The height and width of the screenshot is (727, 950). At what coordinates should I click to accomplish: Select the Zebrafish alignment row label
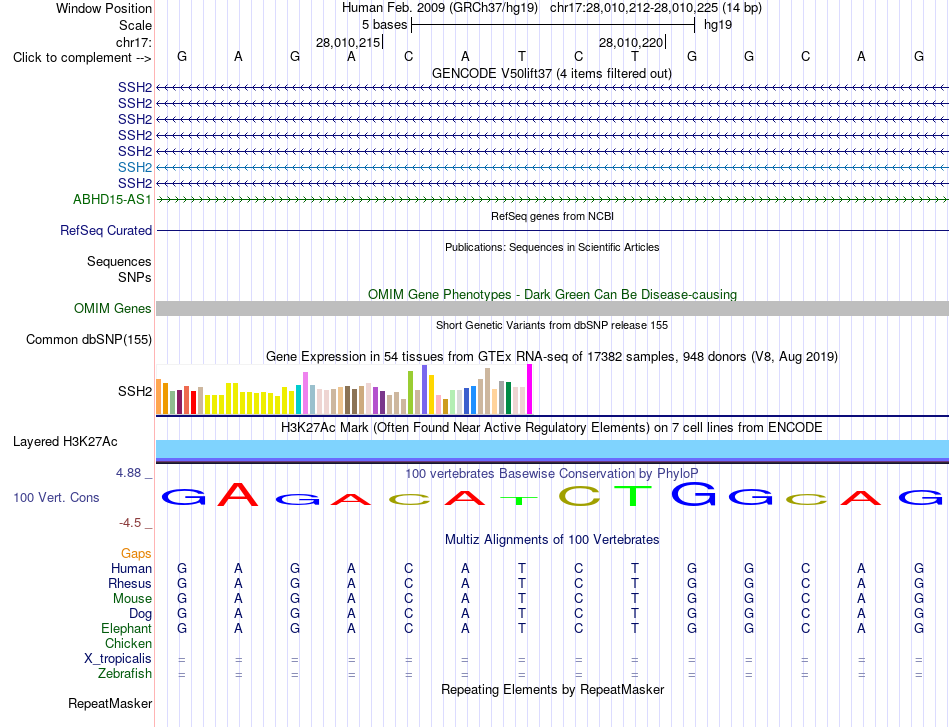click(x=125, y=674)
